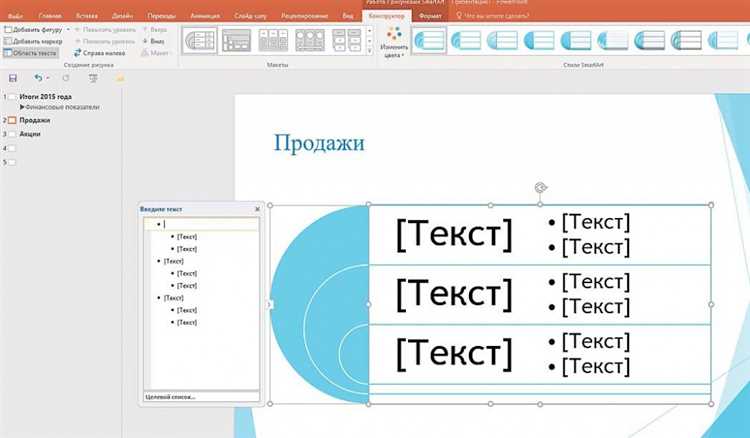
Task: Open the Рецензирование tab
Action: 304,16
